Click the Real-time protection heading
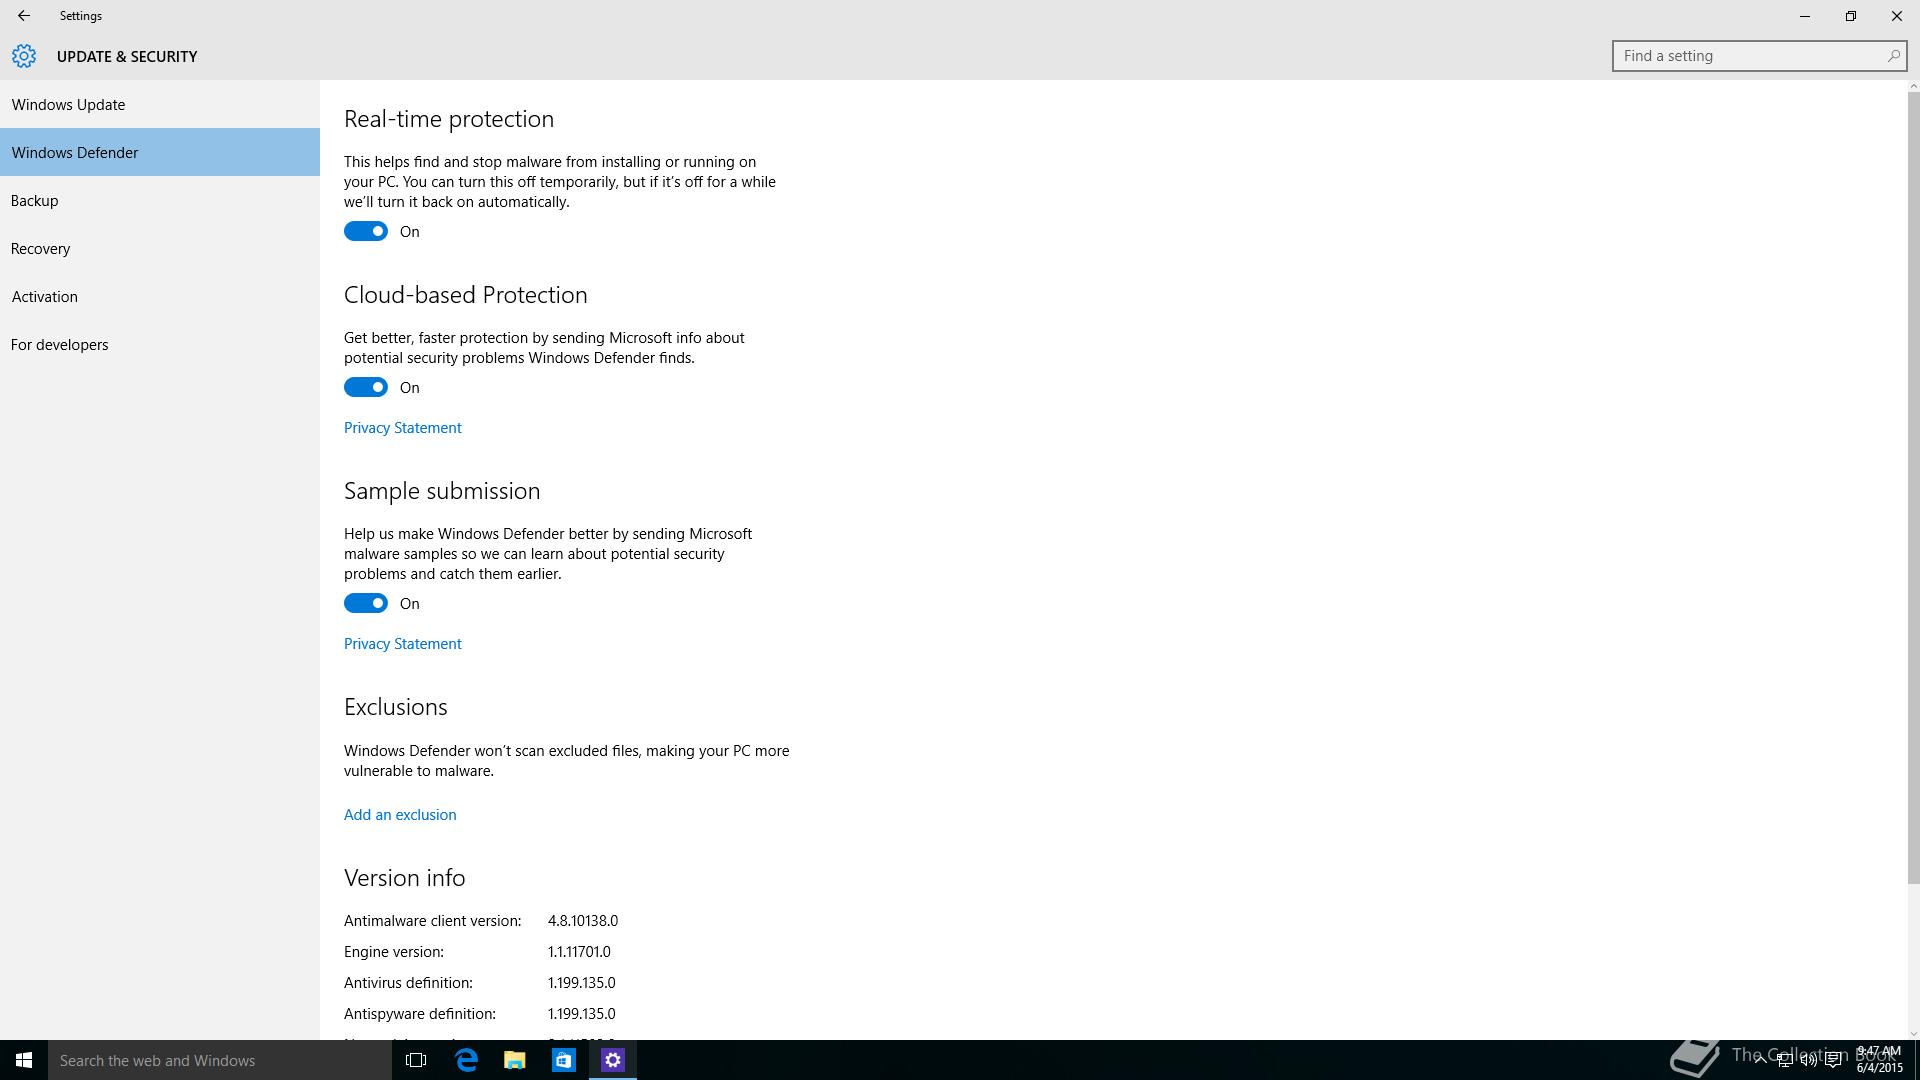This screenshot has width=1920, height=1080. coord(449,119)
